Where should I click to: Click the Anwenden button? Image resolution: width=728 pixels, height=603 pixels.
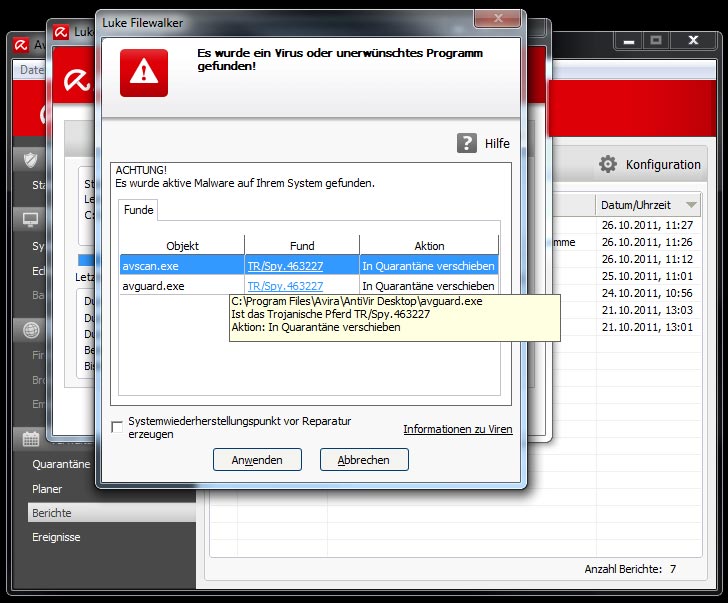[x=257, y=460]
